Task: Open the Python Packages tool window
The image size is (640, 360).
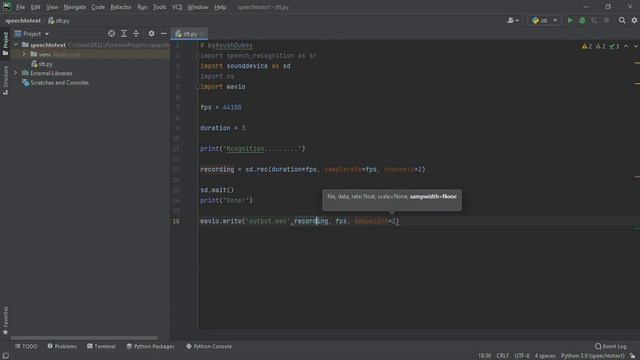Action: 150,346
